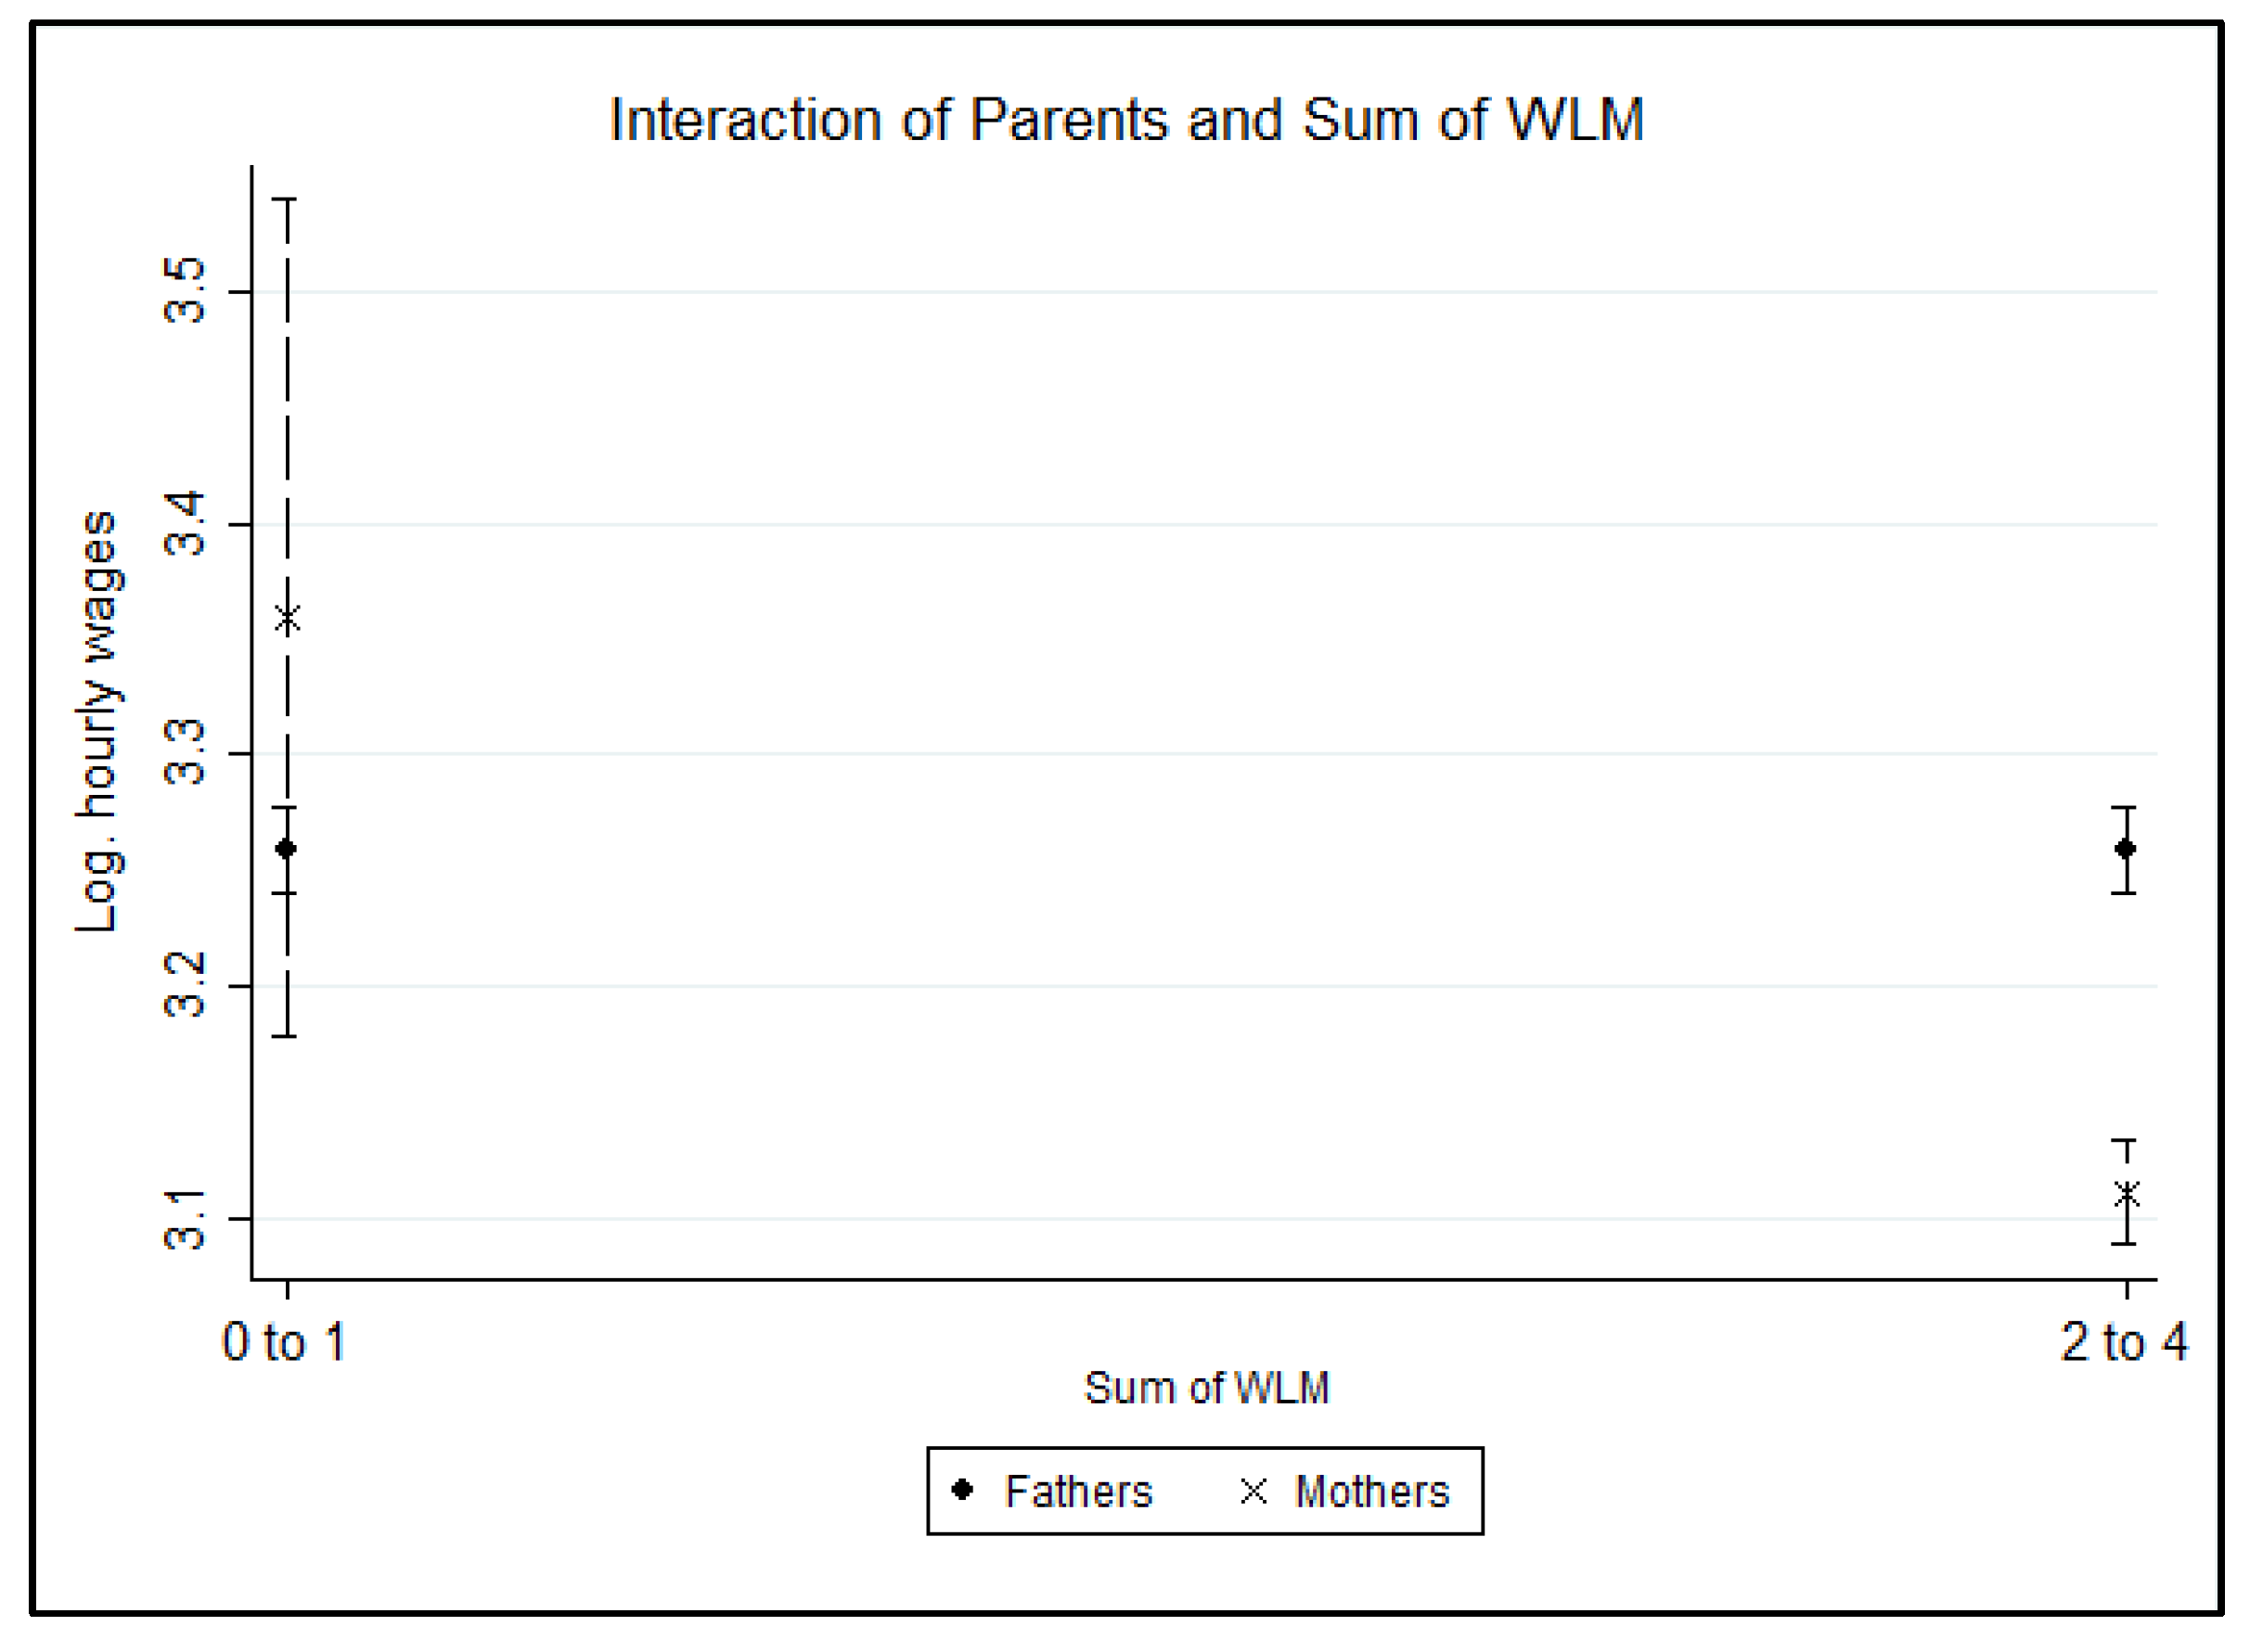Click the "Sum of WLM" x-axis title
The width and height of the screenshot is (2263, 1652).
click(x=1206, y=1388)
